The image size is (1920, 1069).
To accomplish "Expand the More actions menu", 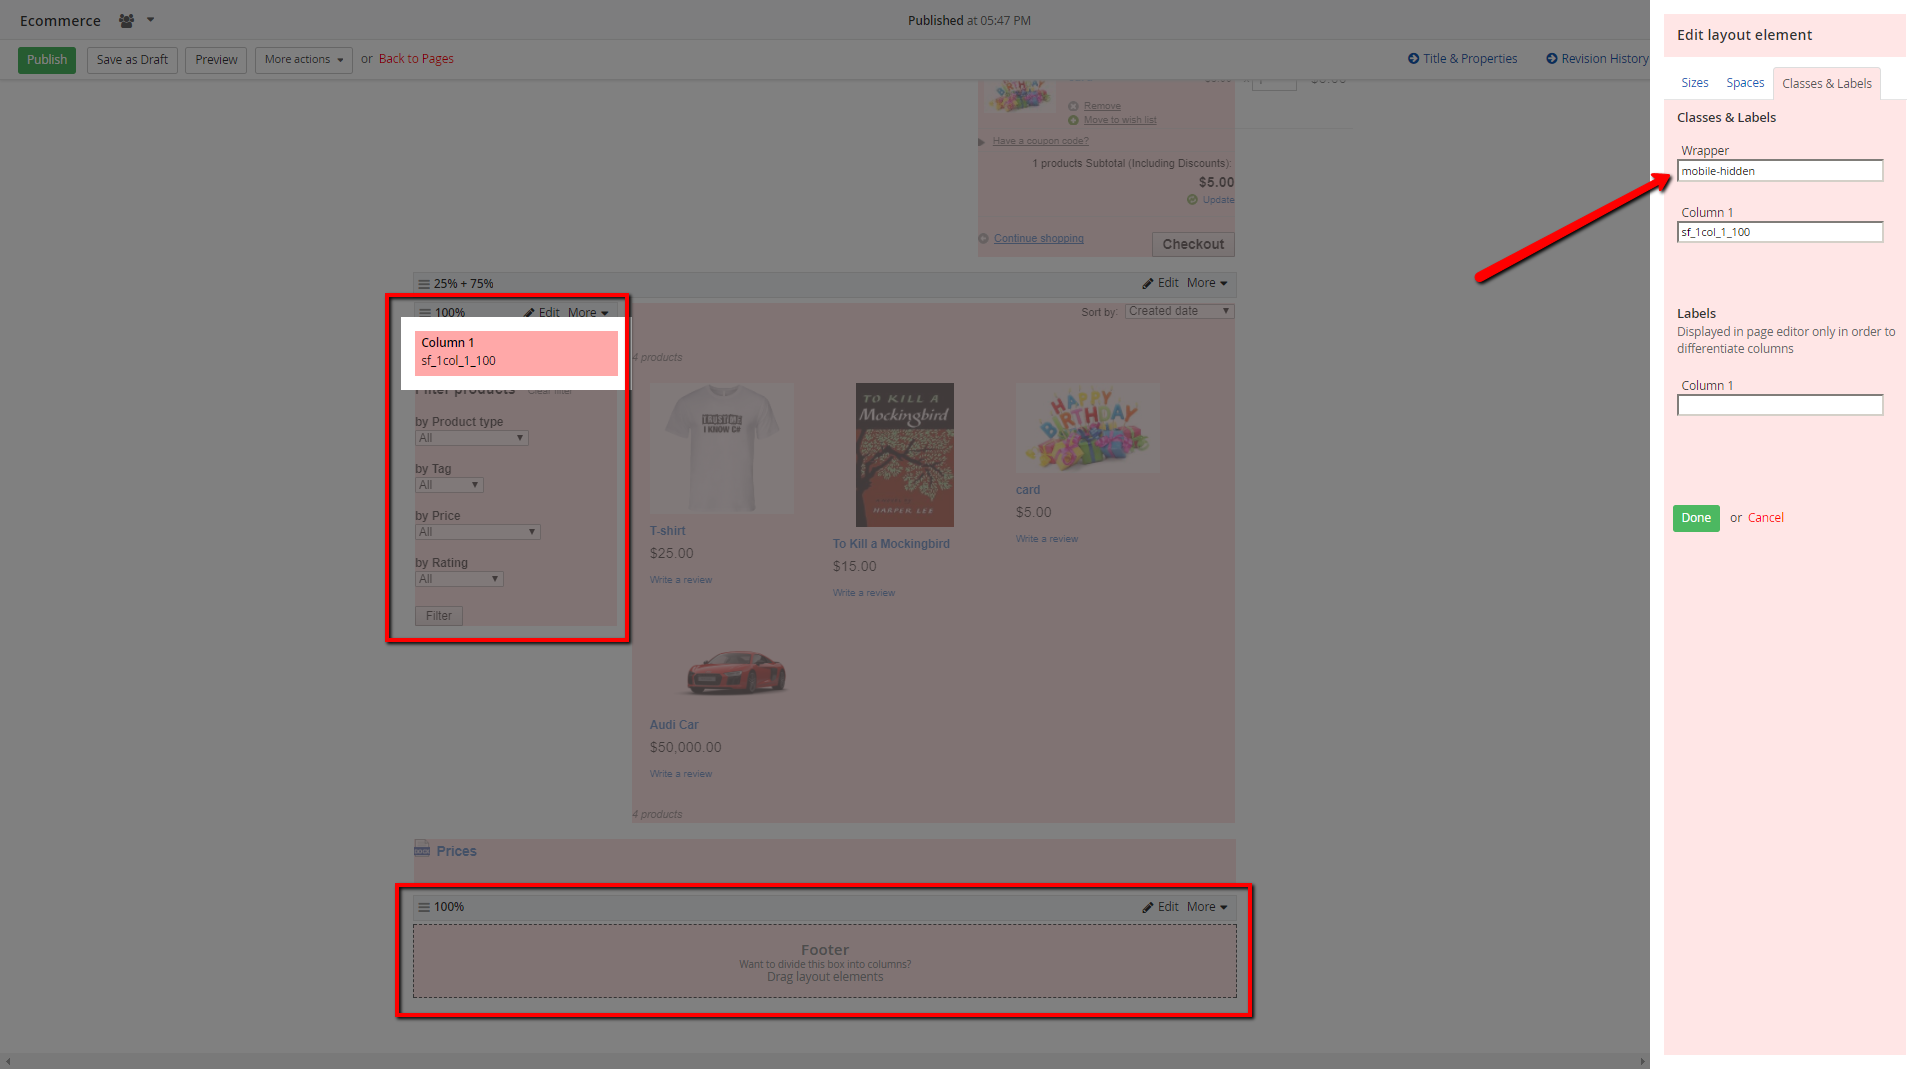I will coord(304,60).
